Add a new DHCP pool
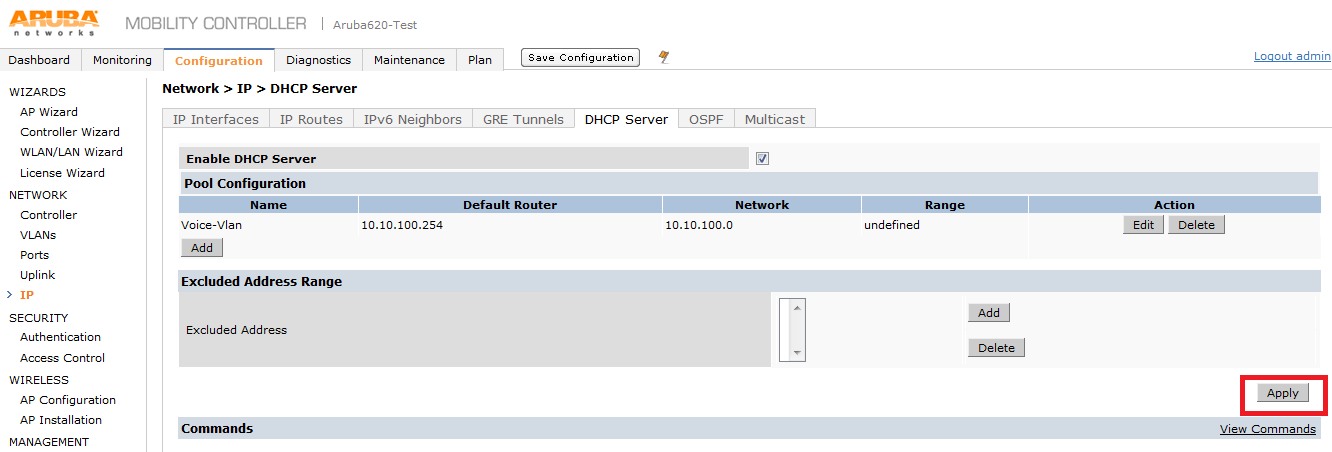Image resolution: width=1332 pixels, height=452 pixels. coord(202,247)
